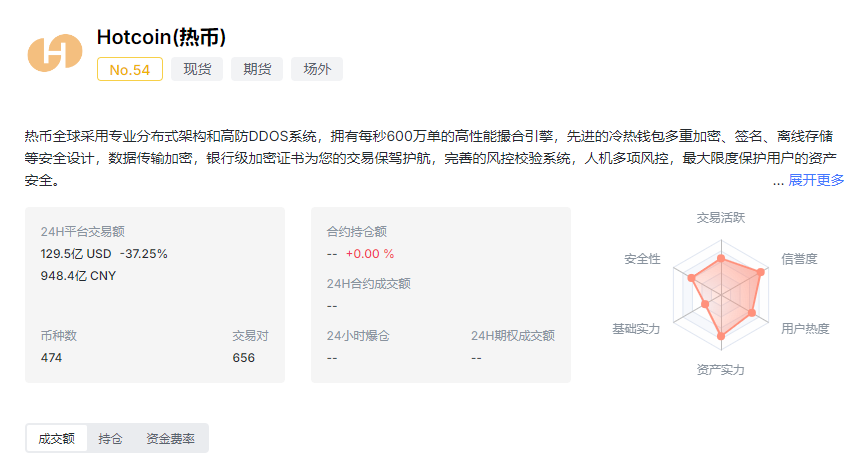This screenshot has height=461, width=854.
Task: Expand description with 展开更多
Action: click(816, 180)
